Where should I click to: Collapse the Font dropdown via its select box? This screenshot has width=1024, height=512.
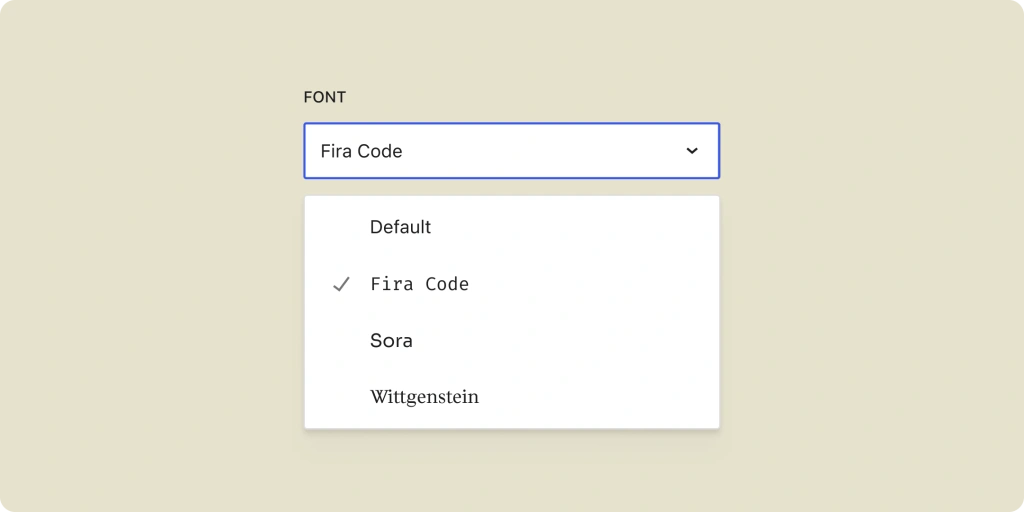pos(511,151)
